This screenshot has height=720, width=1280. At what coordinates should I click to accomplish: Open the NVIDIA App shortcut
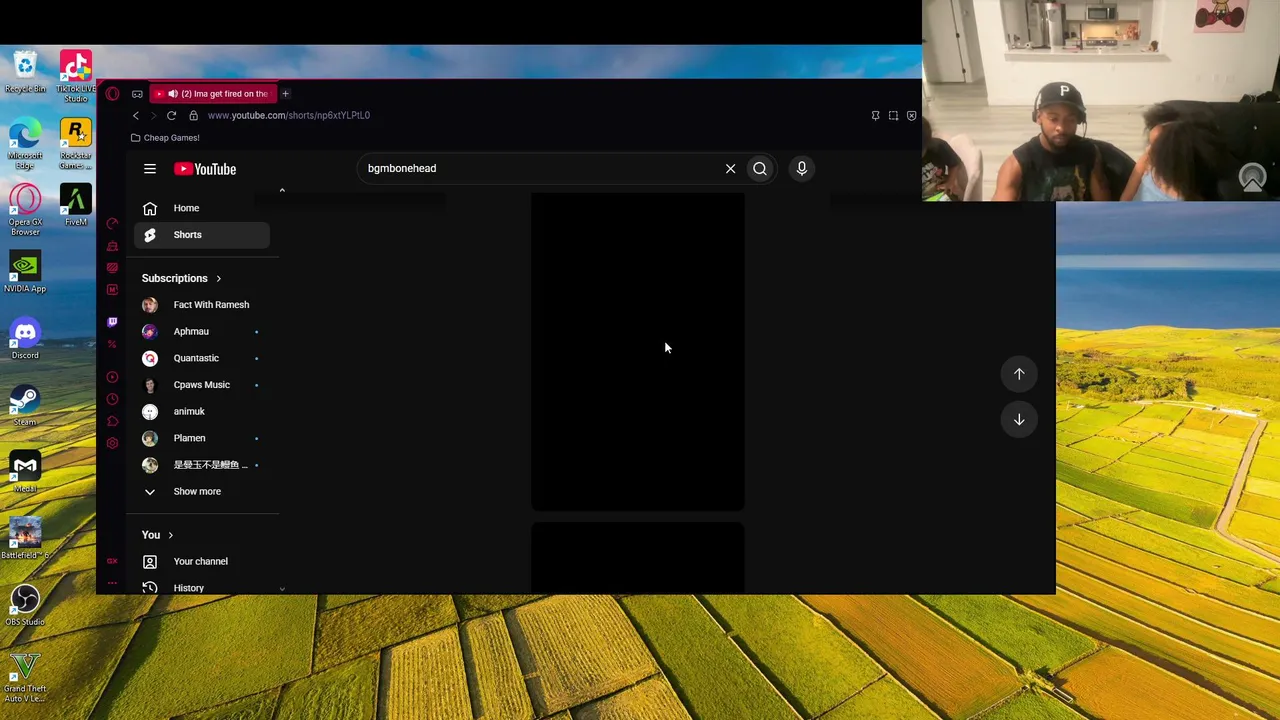(x=25, y=273)
